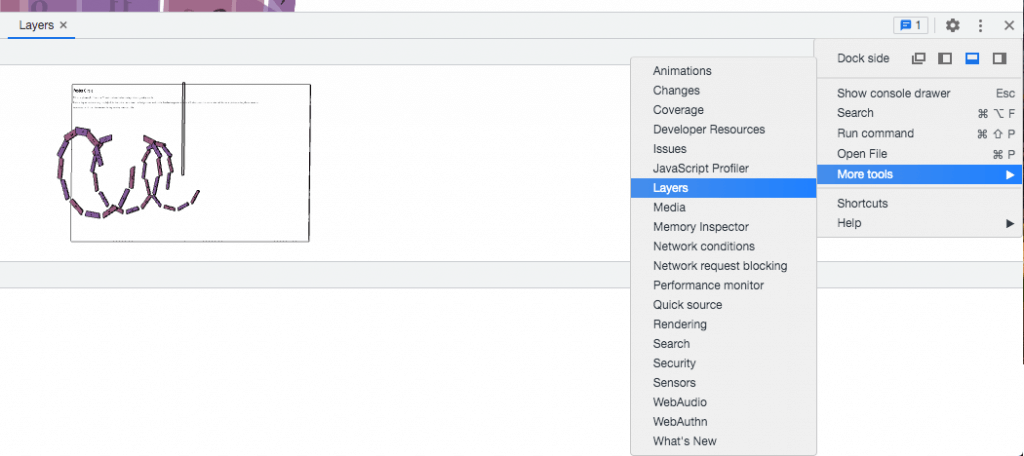Dock DevTools to the right
Image resolution: width=1024 pixels, height=456 pixels.
[999, 58]
